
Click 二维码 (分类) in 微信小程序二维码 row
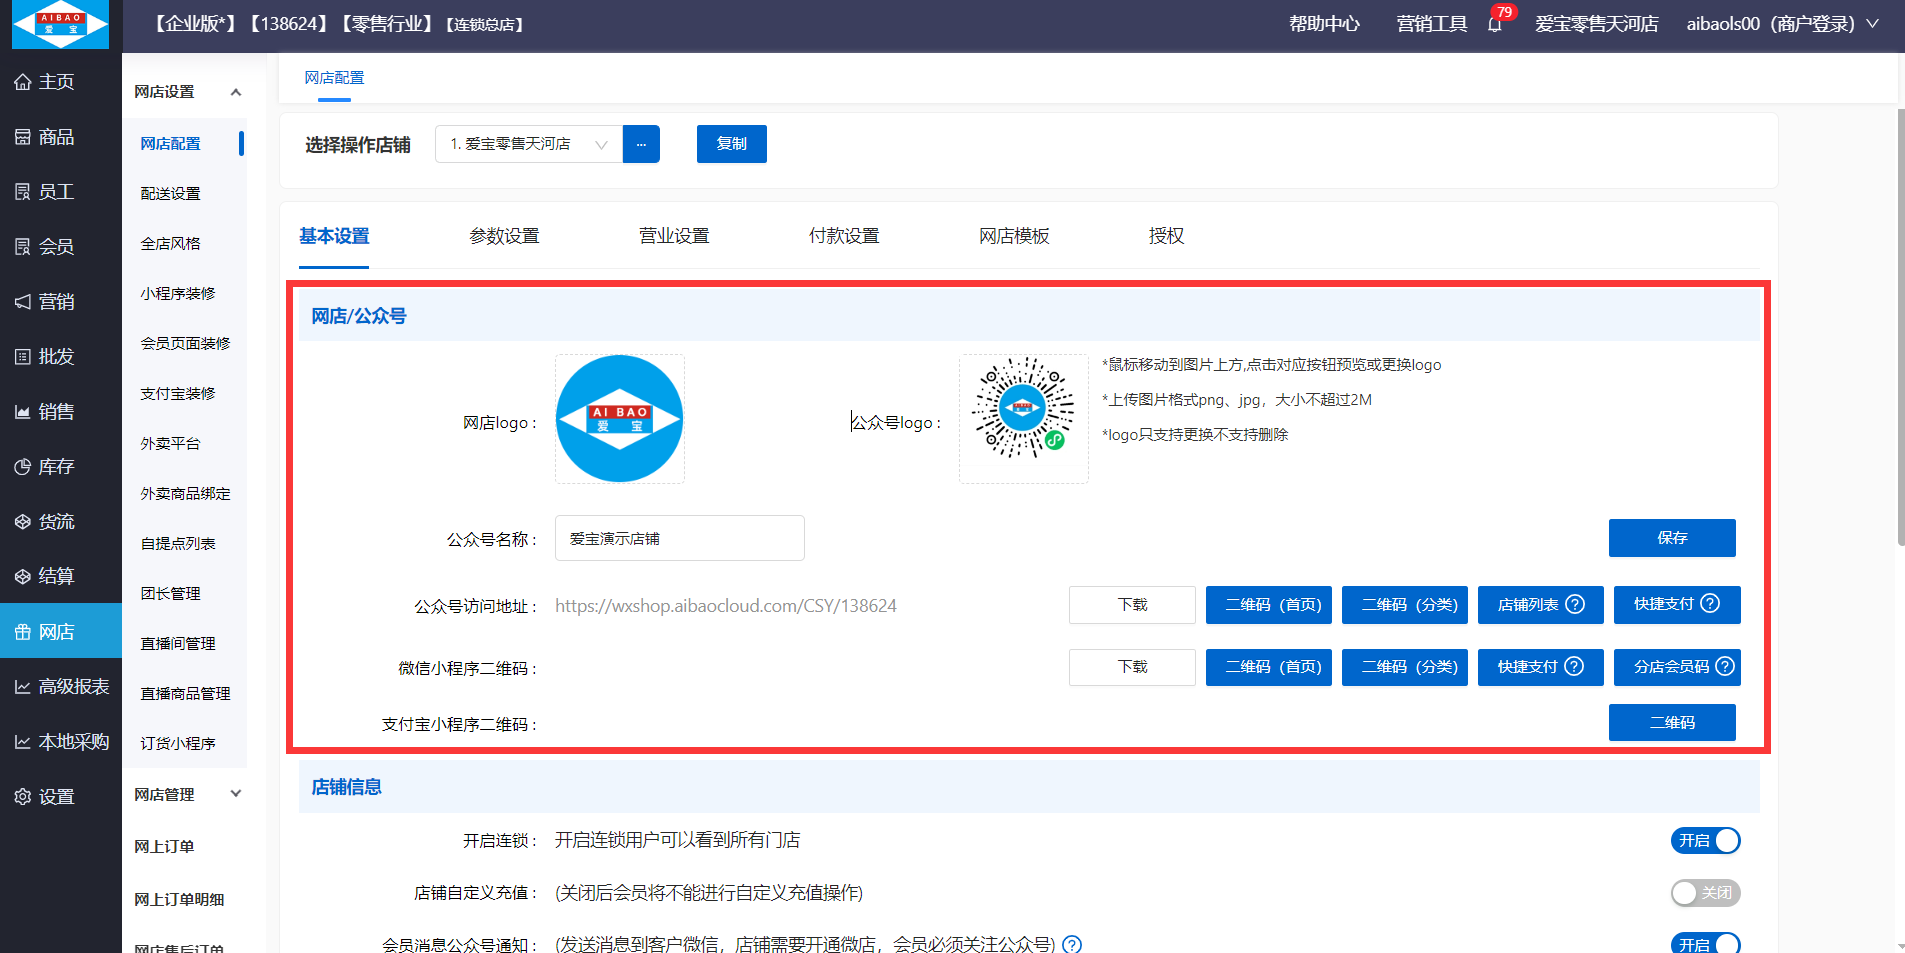pyautogui.click(x=1405, y=667)
